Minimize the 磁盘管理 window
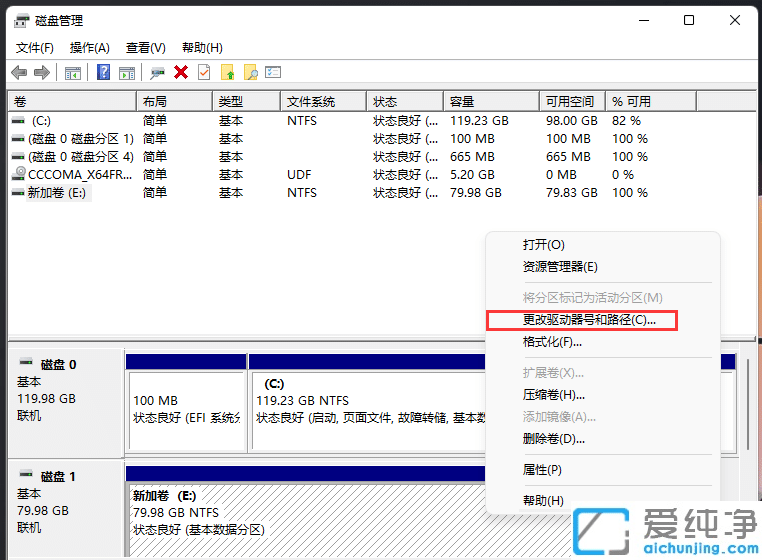The height and width of the screenshot is (560, 762). click(644, 20)
